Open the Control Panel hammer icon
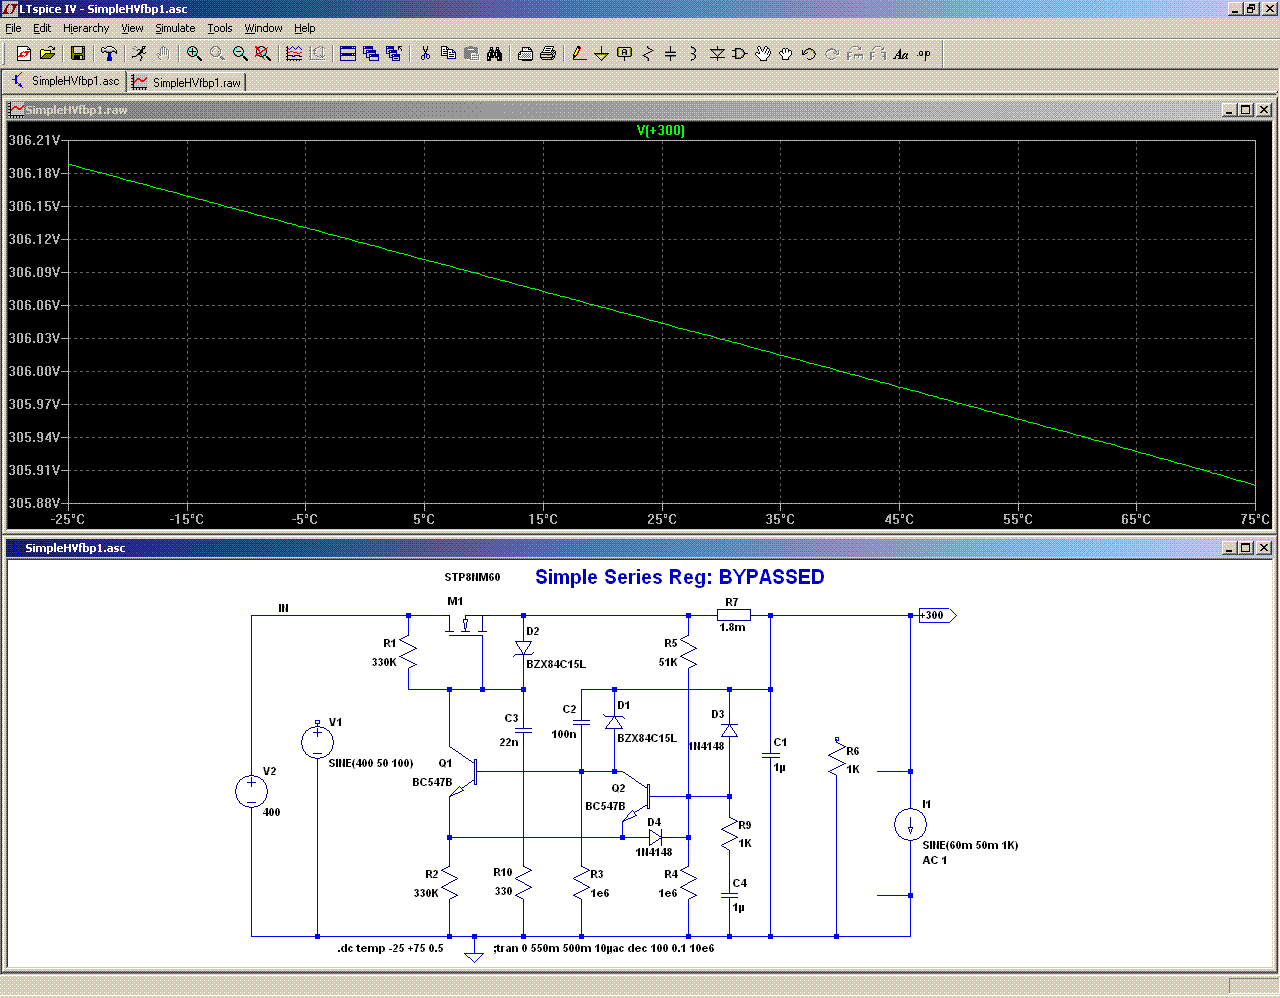 pos(109,54)
